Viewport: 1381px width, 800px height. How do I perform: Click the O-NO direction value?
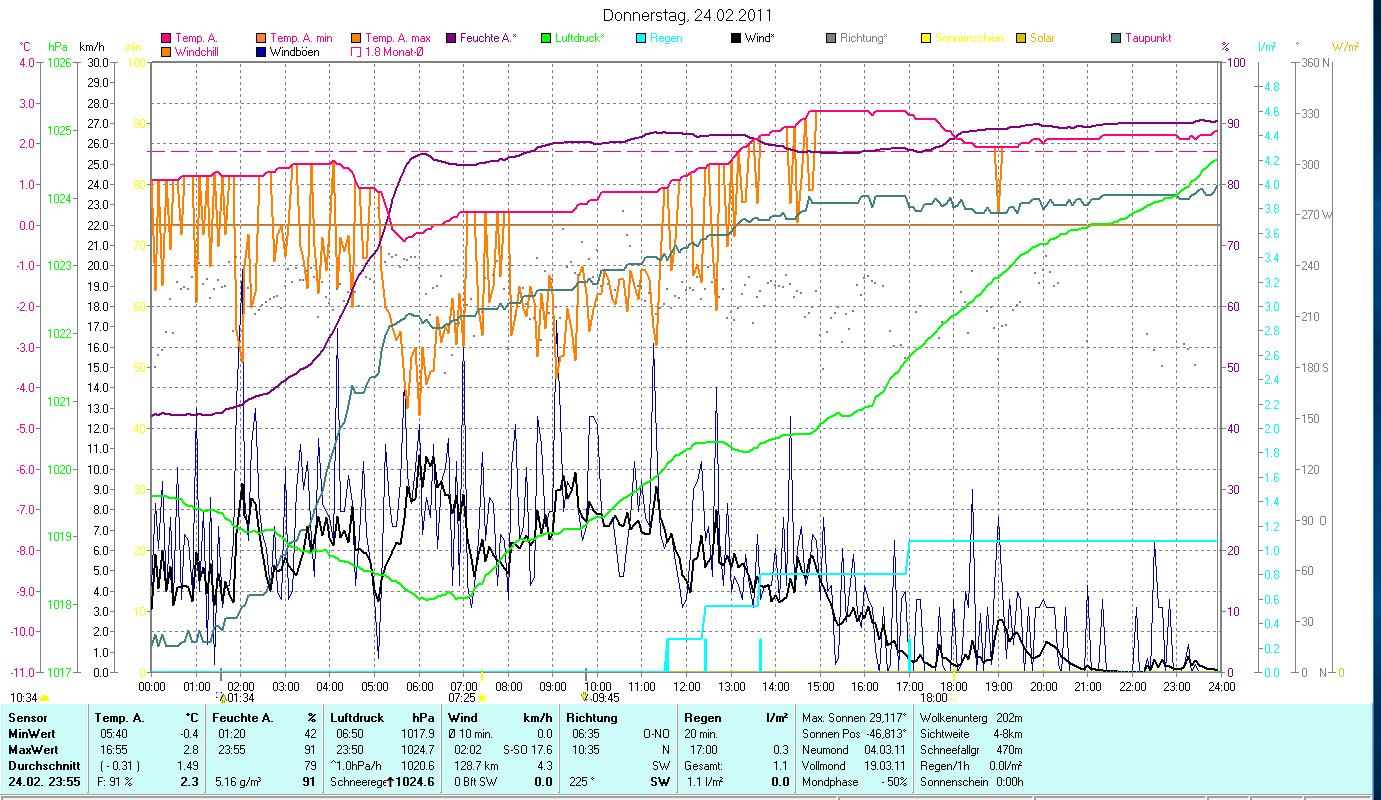click(x=656, y=734)
